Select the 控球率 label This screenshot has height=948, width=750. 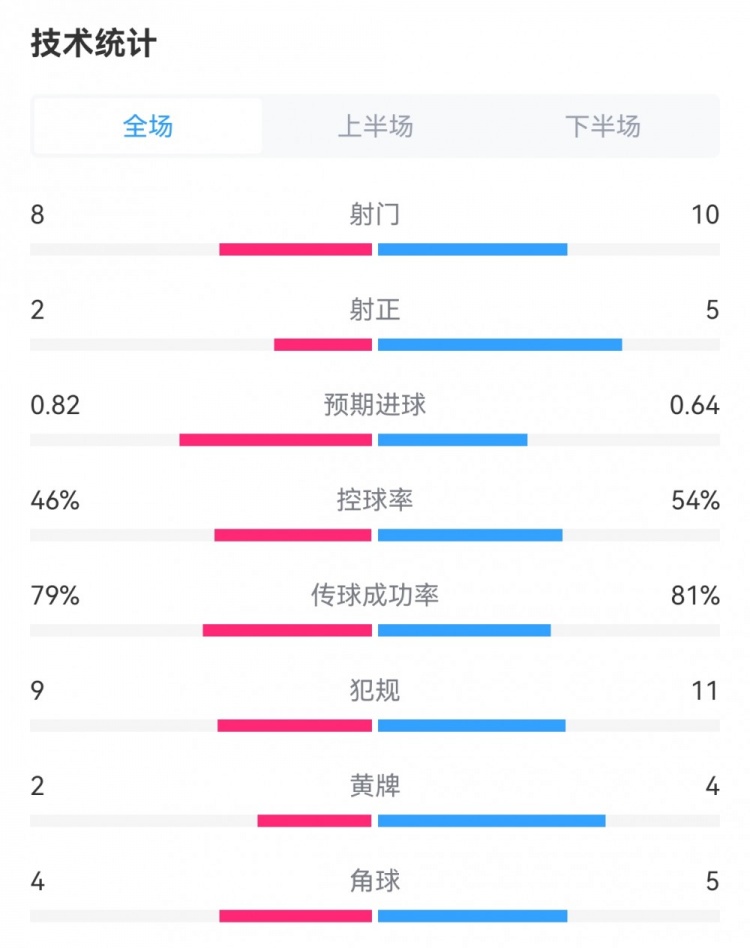[x=375, y=500]
